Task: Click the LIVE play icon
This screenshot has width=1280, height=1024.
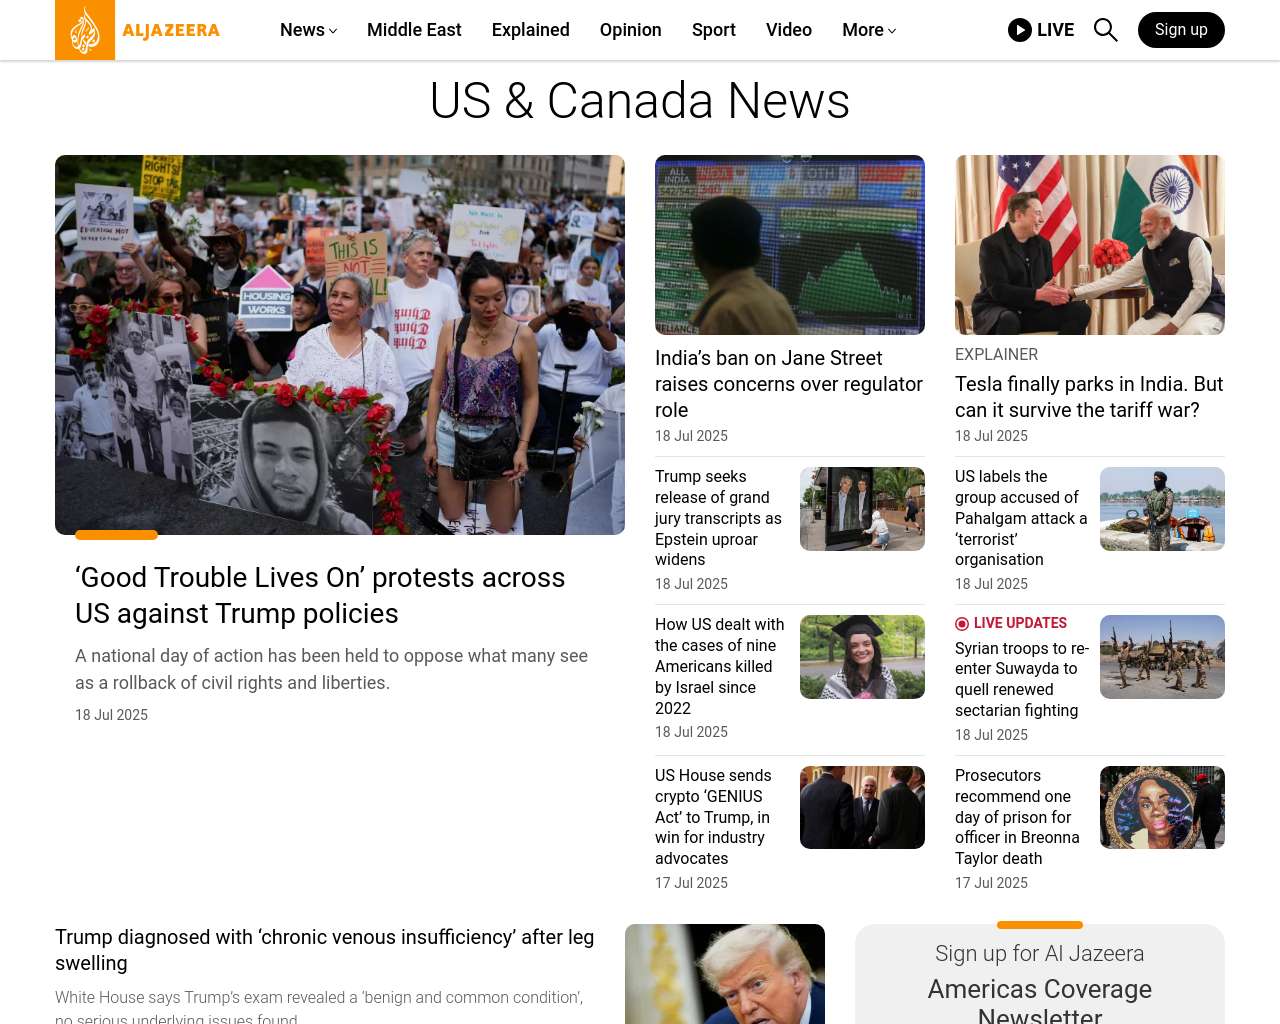Action: [x=1019, y=30]
